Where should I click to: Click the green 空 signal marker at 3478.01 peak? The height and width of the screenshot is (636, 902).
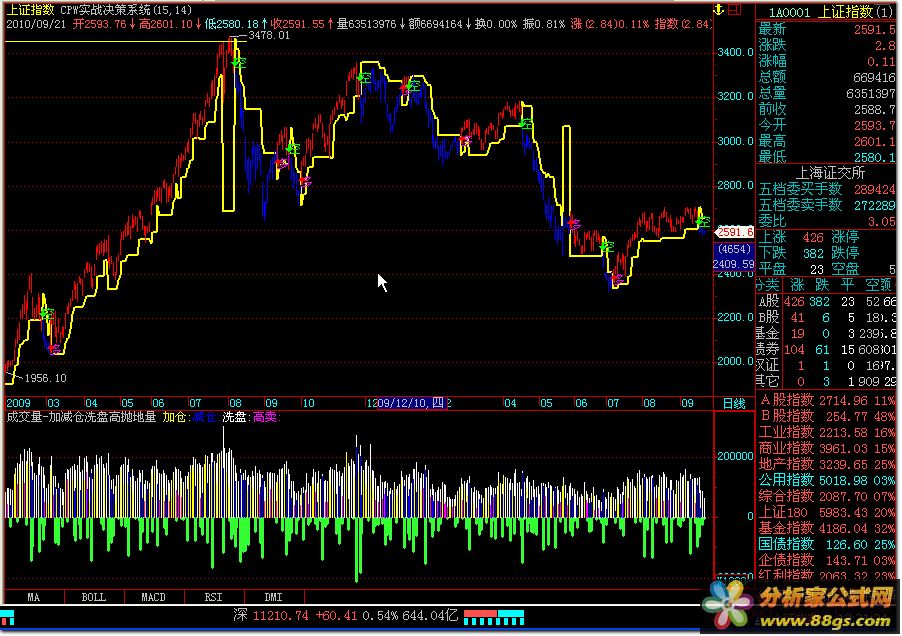click(x=239, y=62)
